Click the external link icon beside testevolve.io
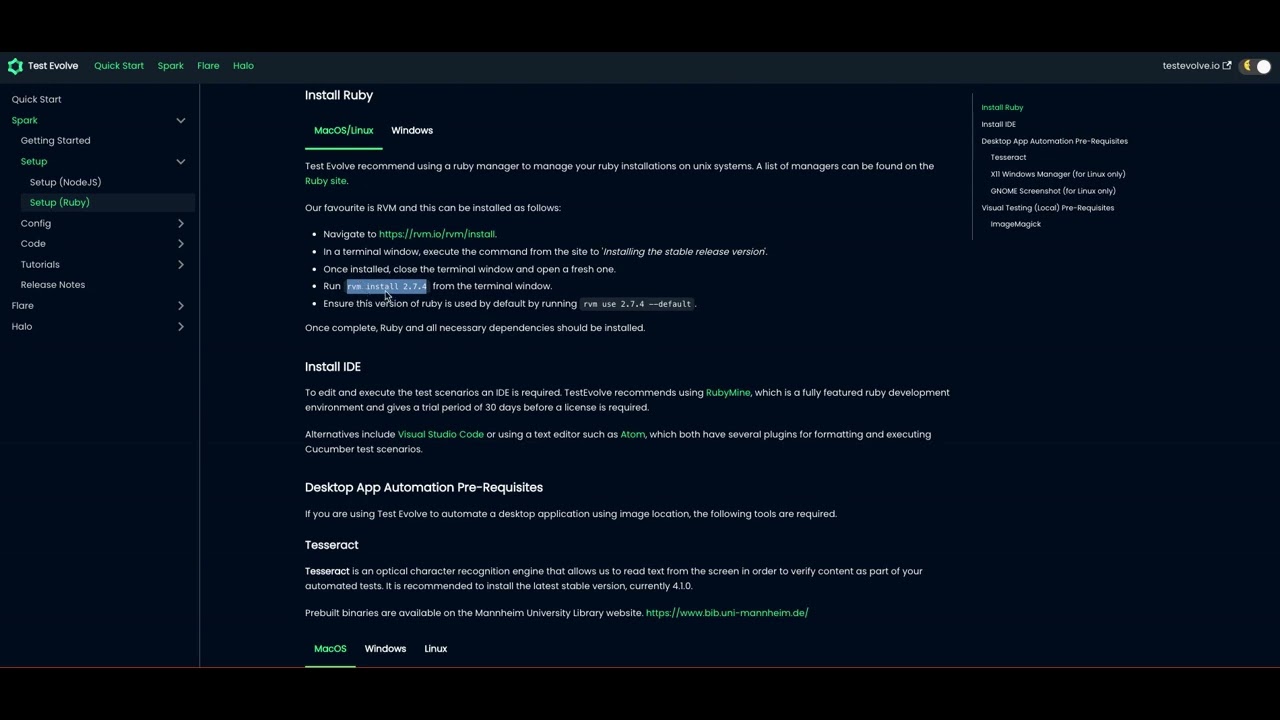The width and height of the screenshot is (1280, 720). pyautogui.click(x=1227, y=66)
